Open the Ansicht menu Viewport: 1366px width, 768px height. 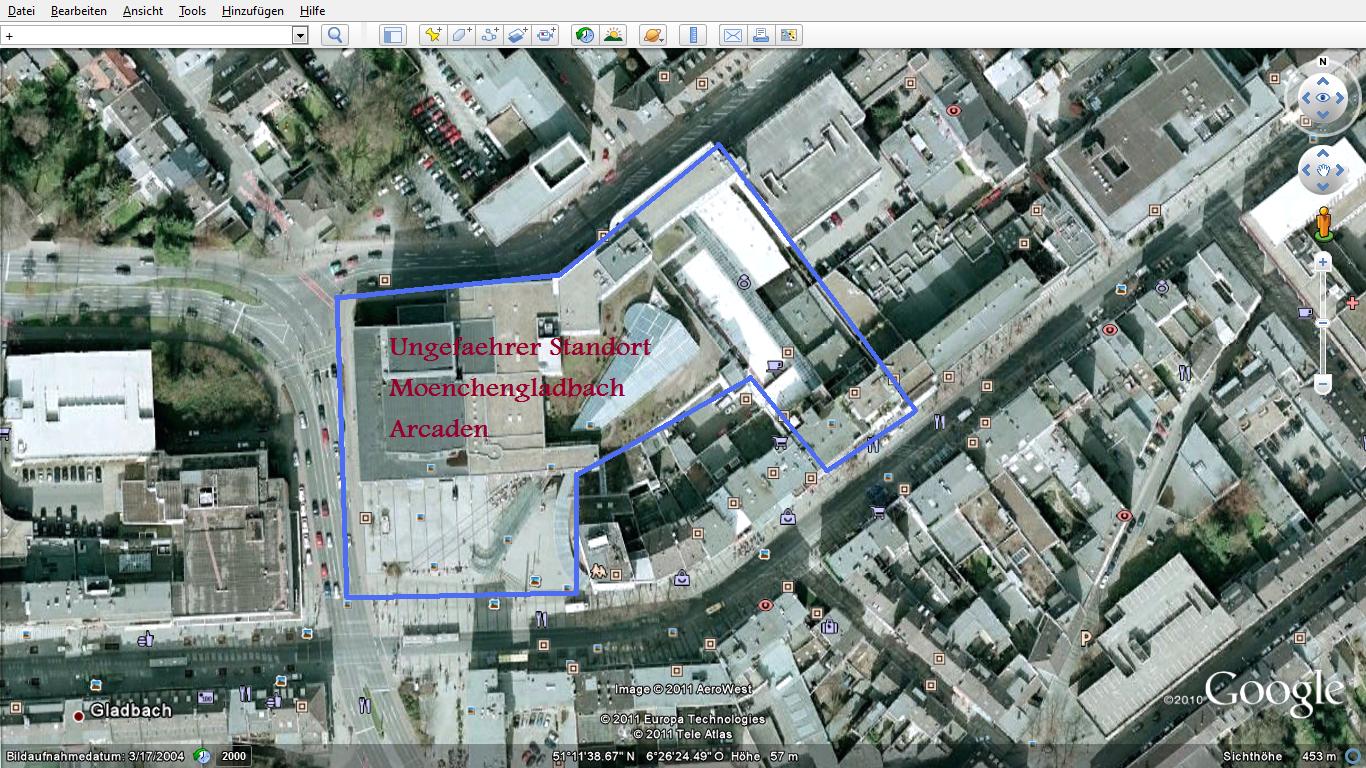click(143, 10)
